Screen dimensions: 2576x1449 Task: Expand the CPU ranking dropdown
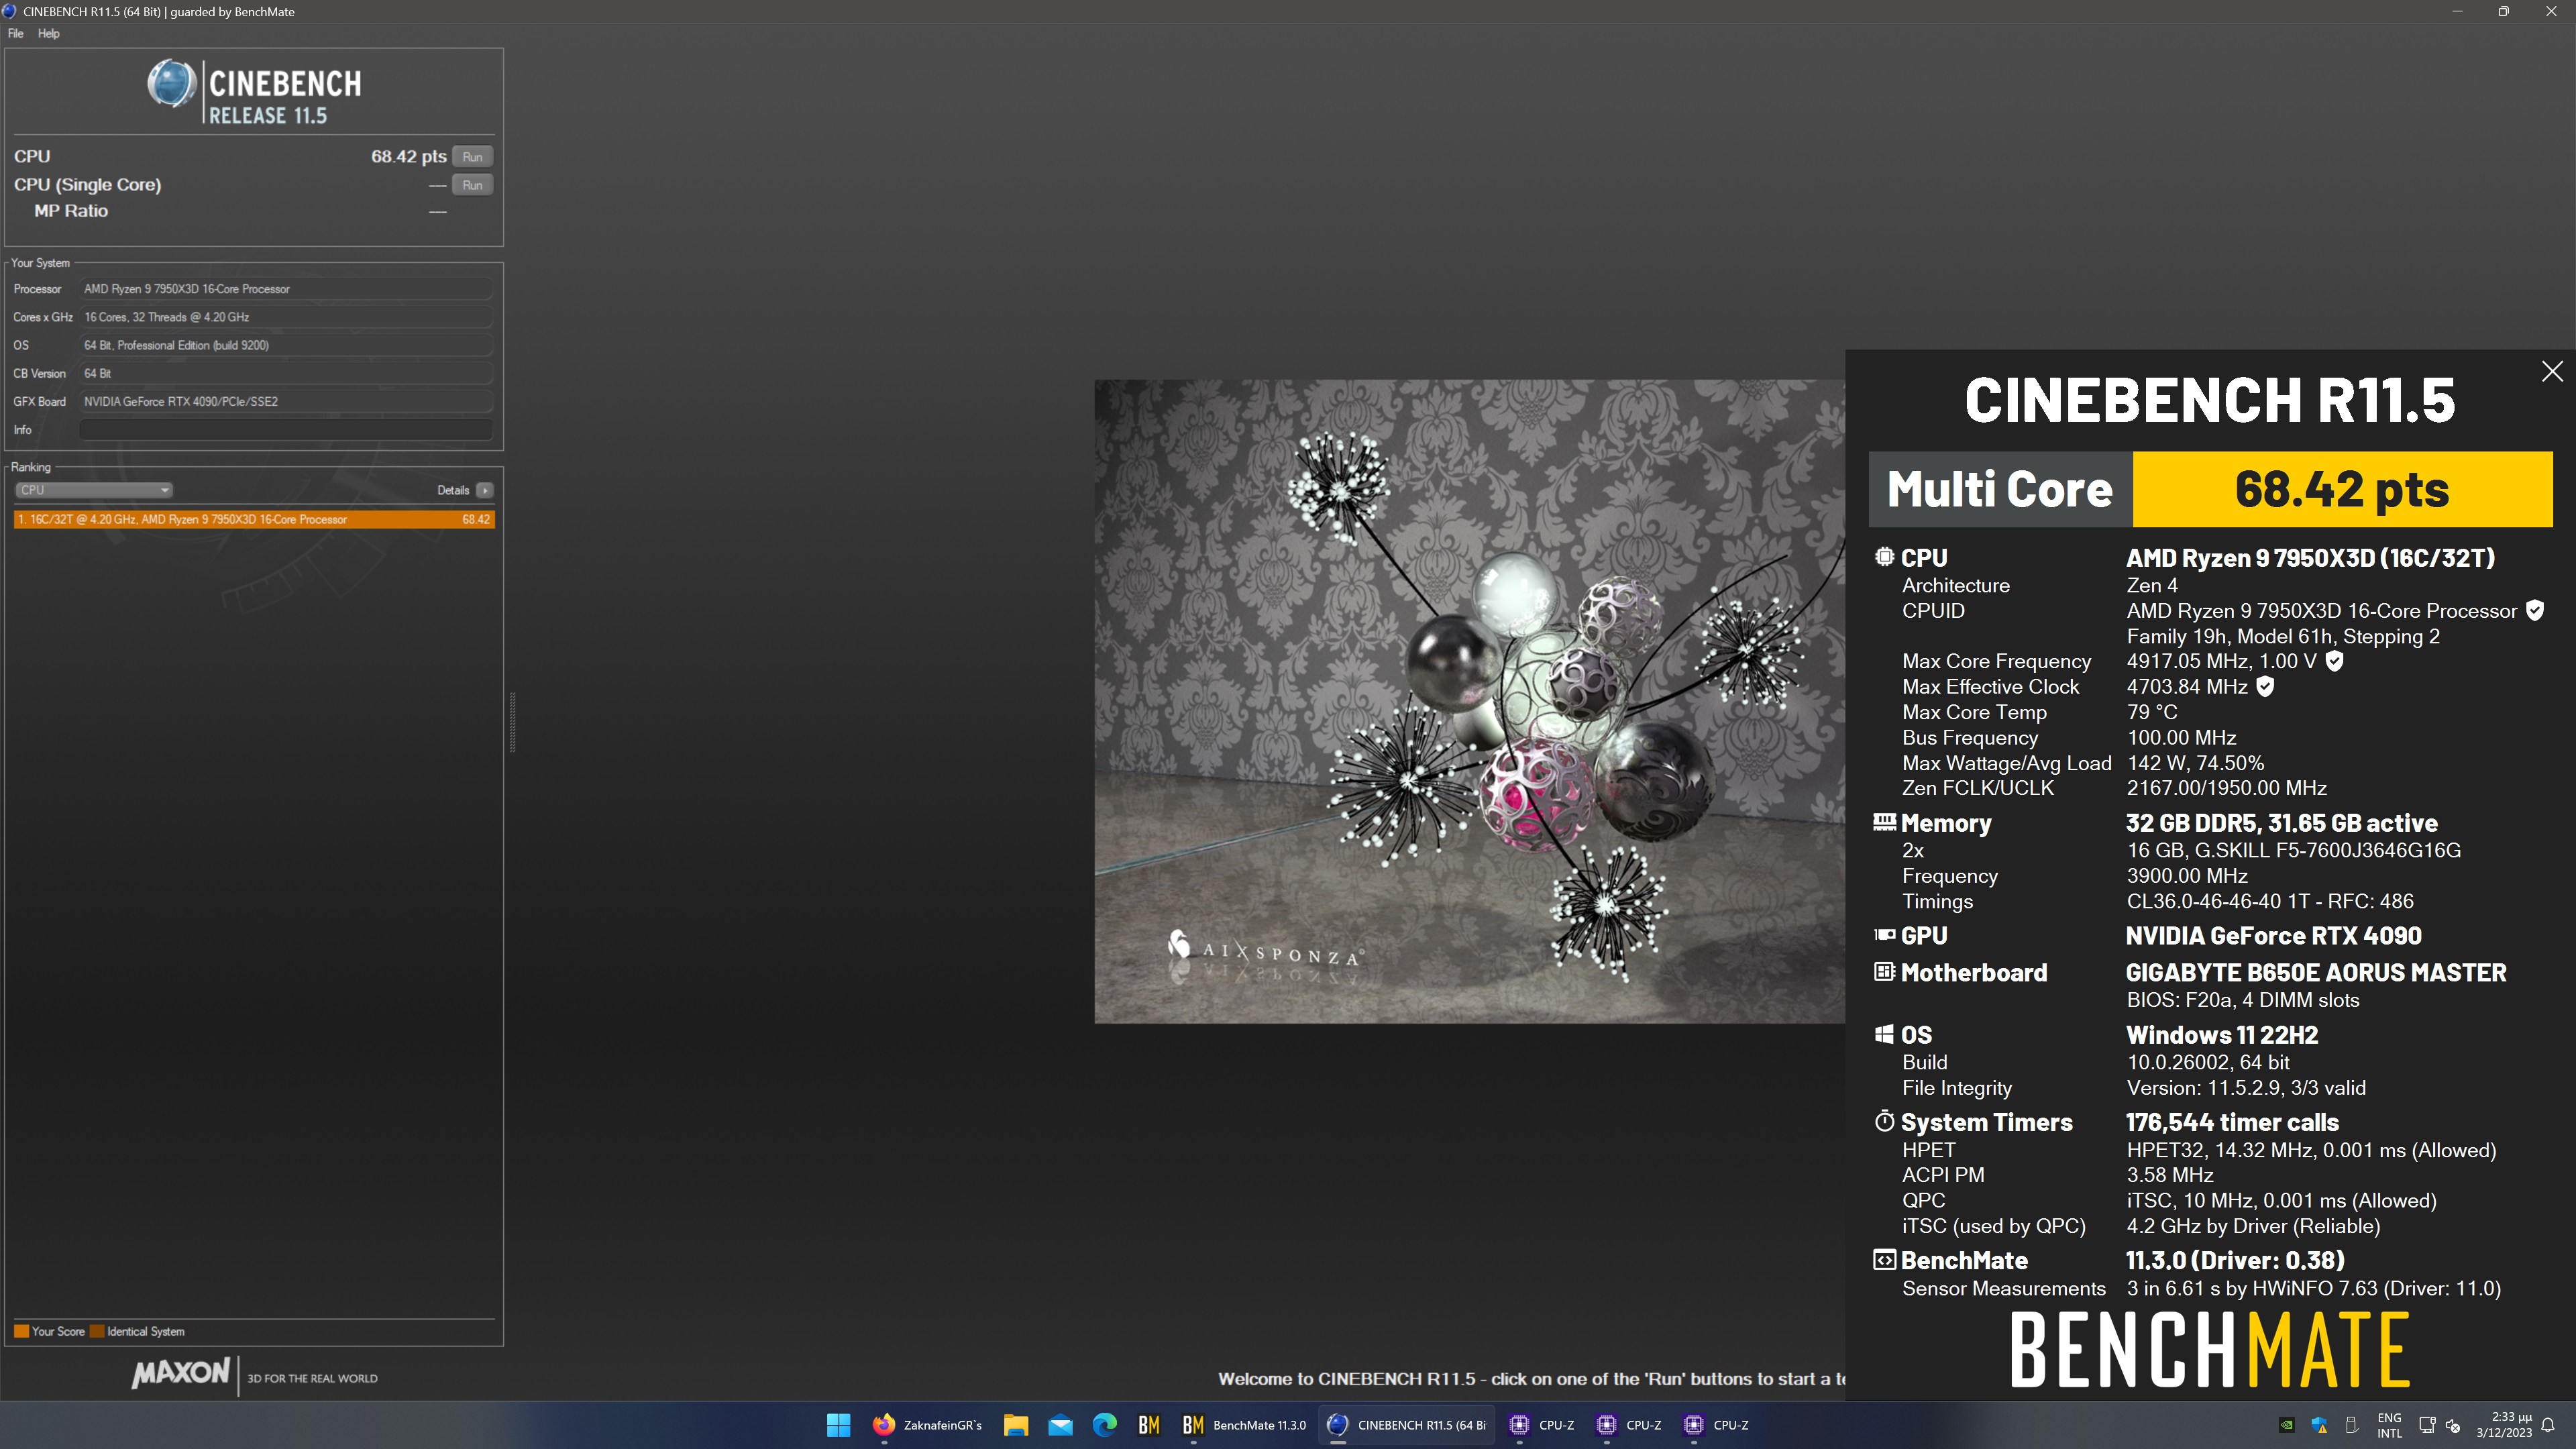point(94,490)
